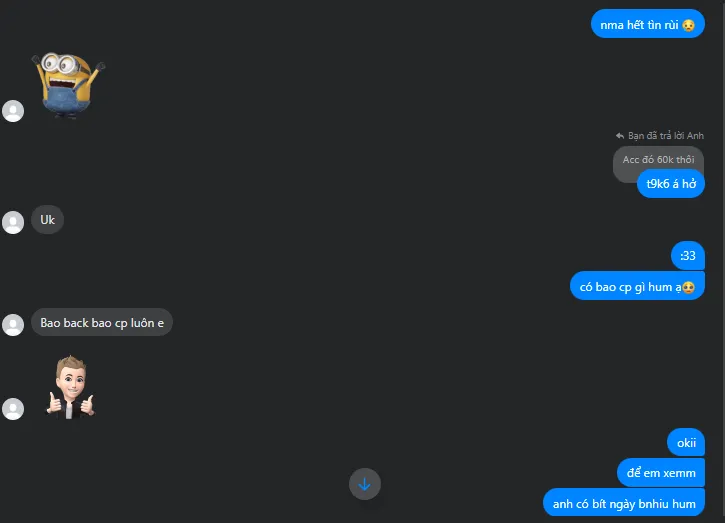The image size is (725, 523).
Task: Open the Minion sticker
Action: pyautogui.click(x=68, y=85)
